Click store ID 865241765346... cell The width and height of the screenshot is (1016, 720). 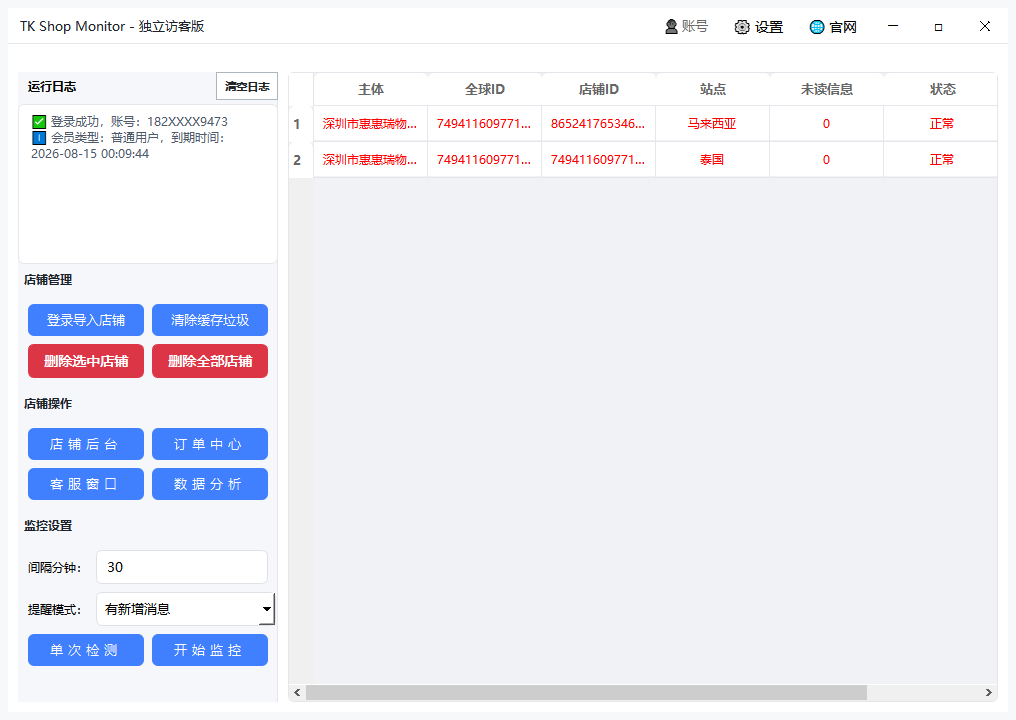[599, 124]
